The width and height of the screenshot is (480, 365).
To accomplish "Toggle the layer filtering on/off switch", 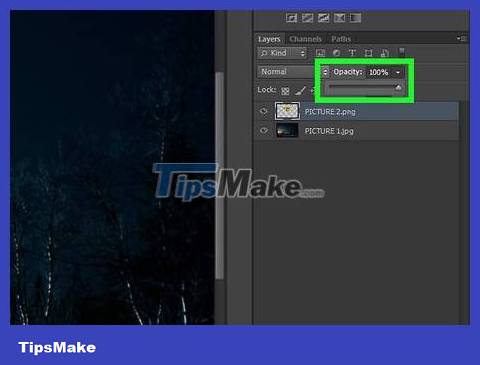I will 402,52.
